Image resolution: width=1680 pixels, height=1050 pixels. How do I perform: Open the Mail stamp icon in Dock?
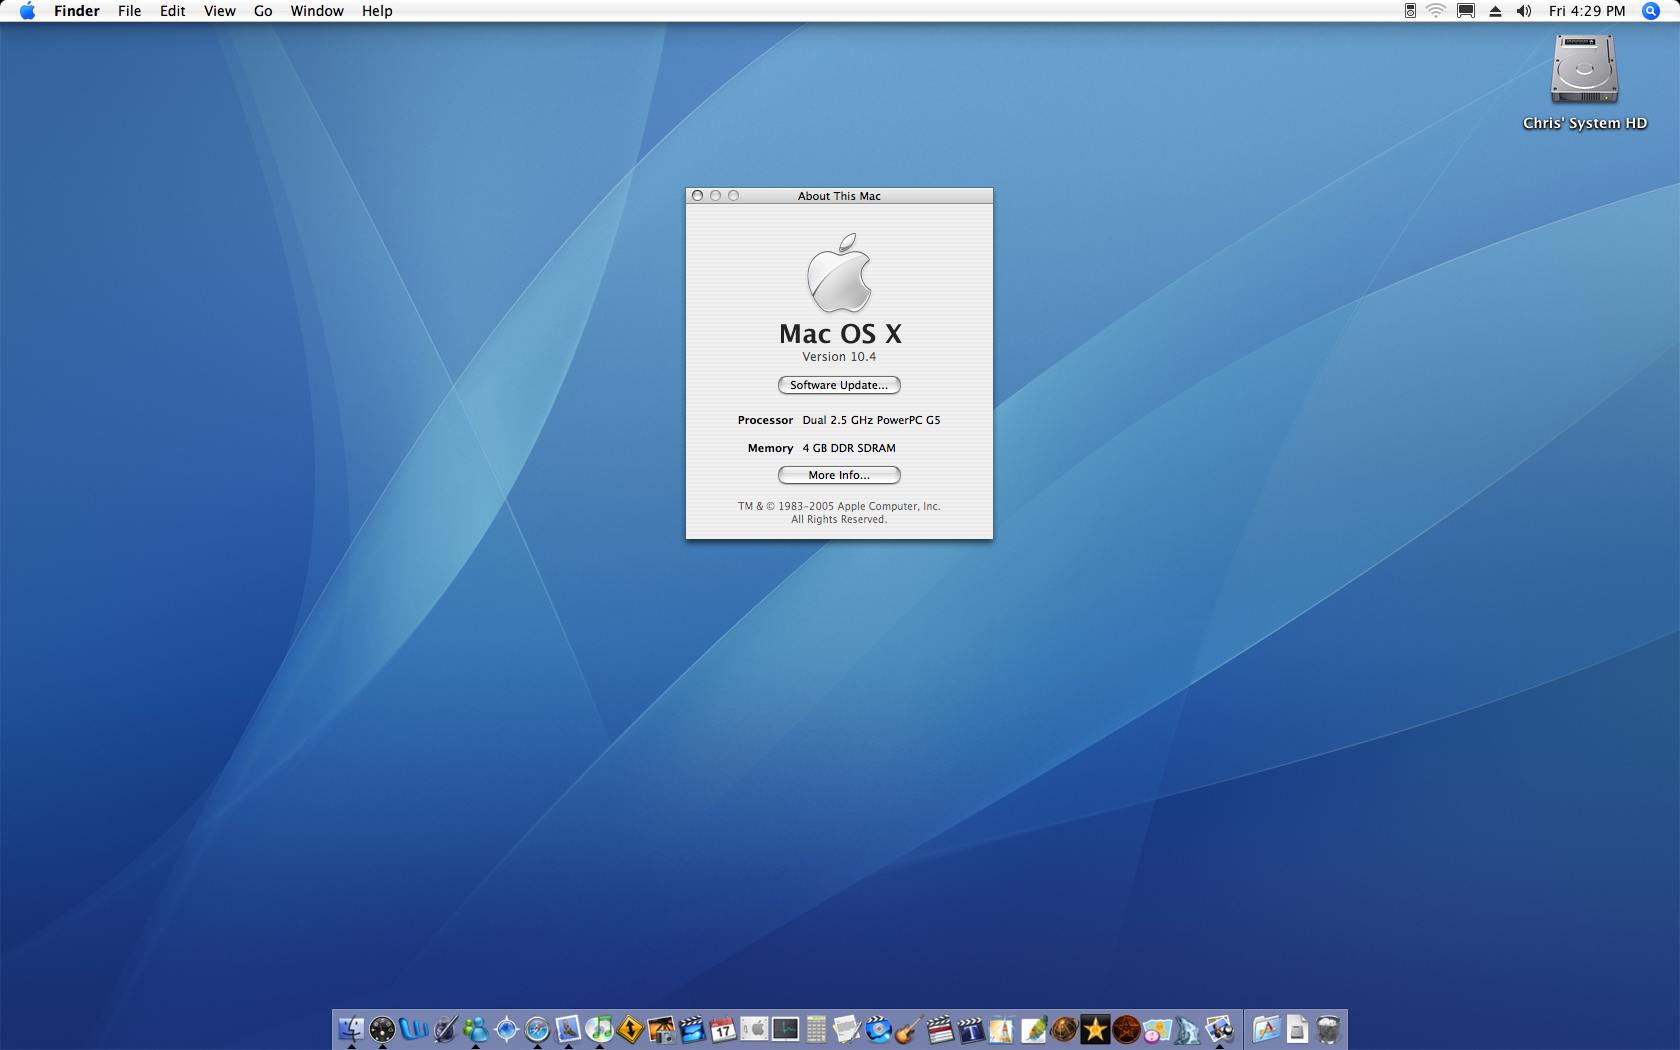pos(568,1029)
